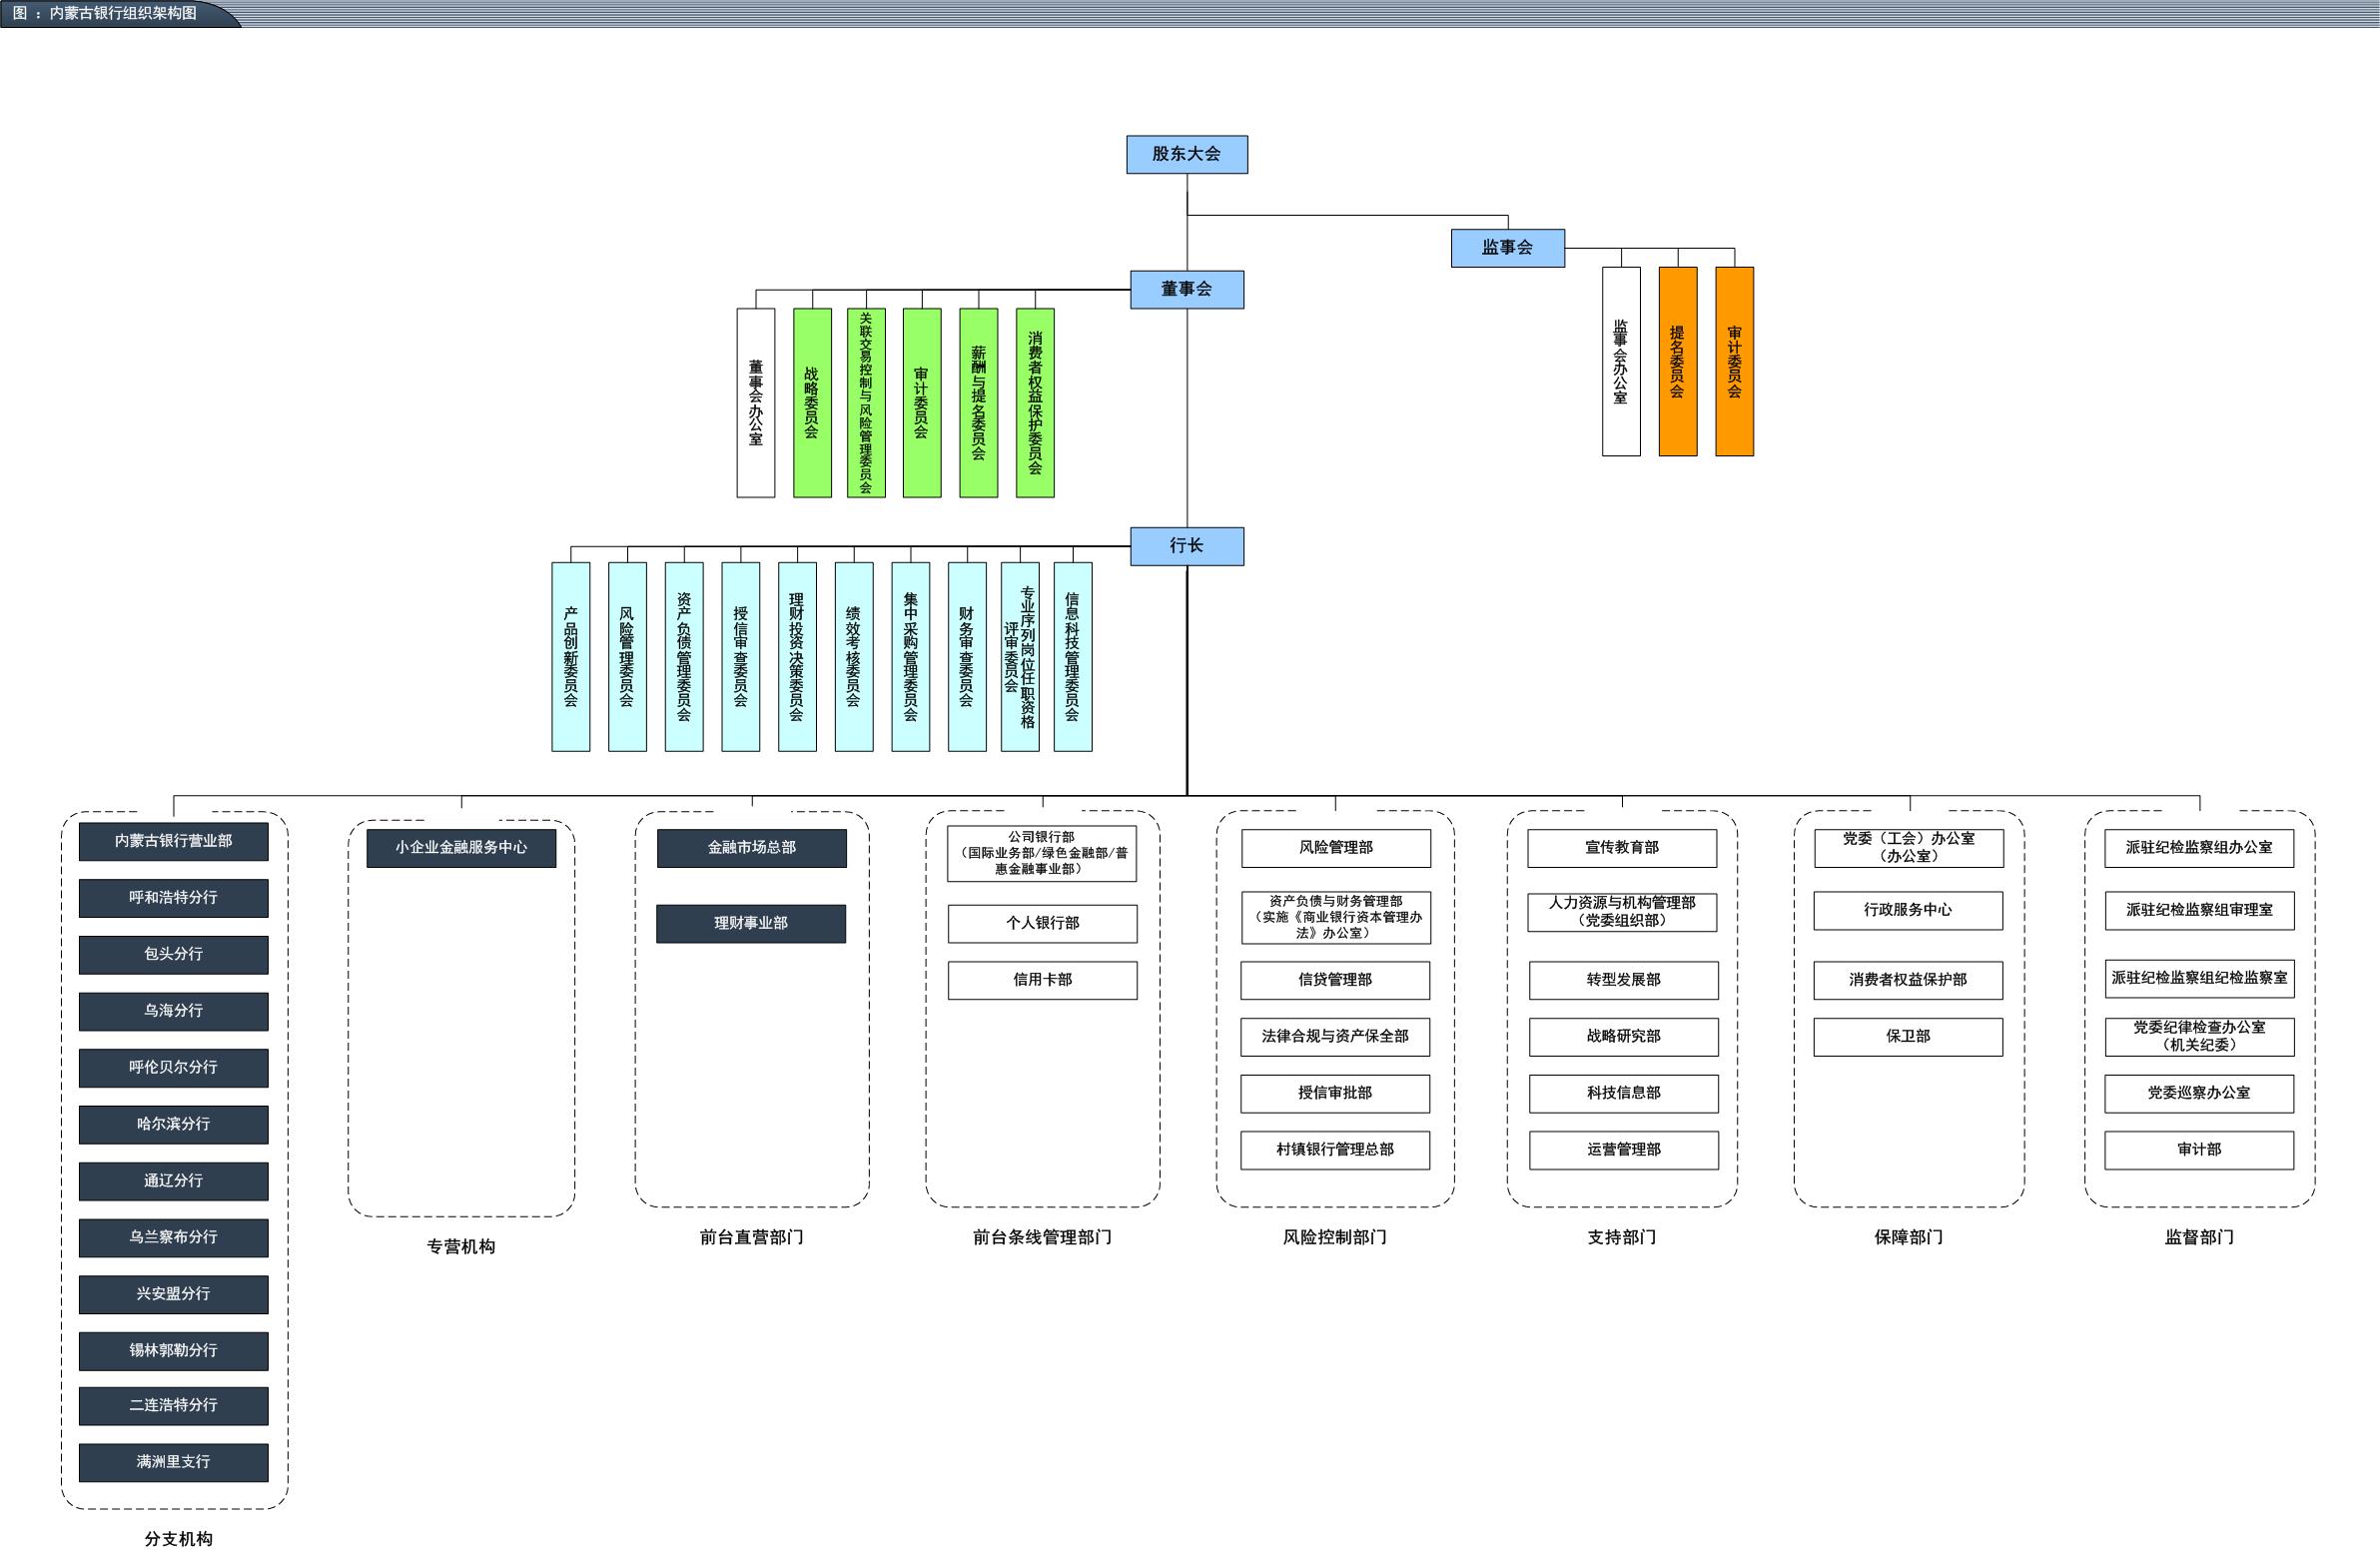Screen dimensions: 2380x1551
Task: Click the 风险管理部 box
Action: (x=1336, y=848)
